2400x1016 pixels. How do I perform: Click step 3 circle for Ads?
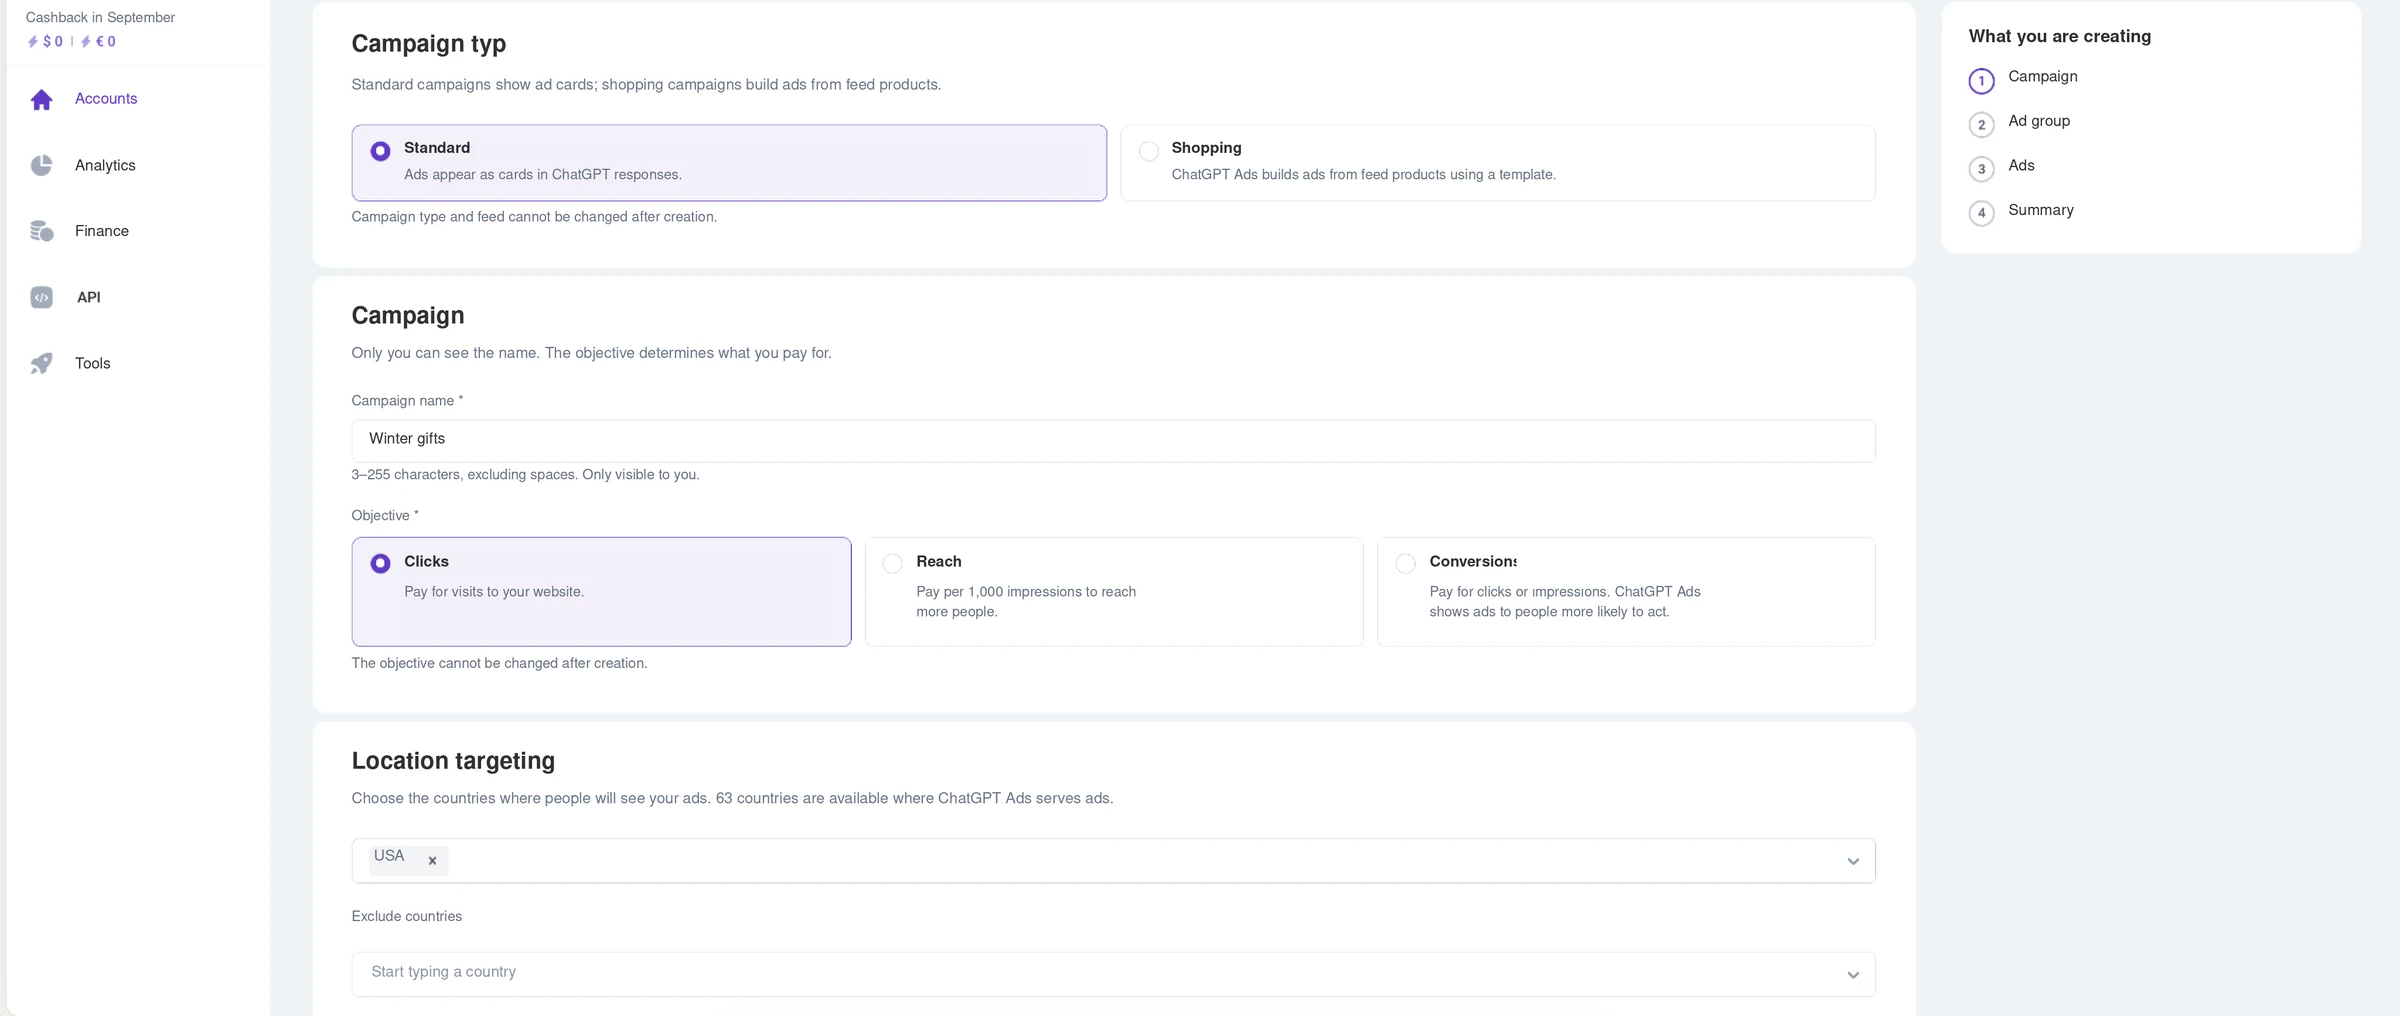1981,168
